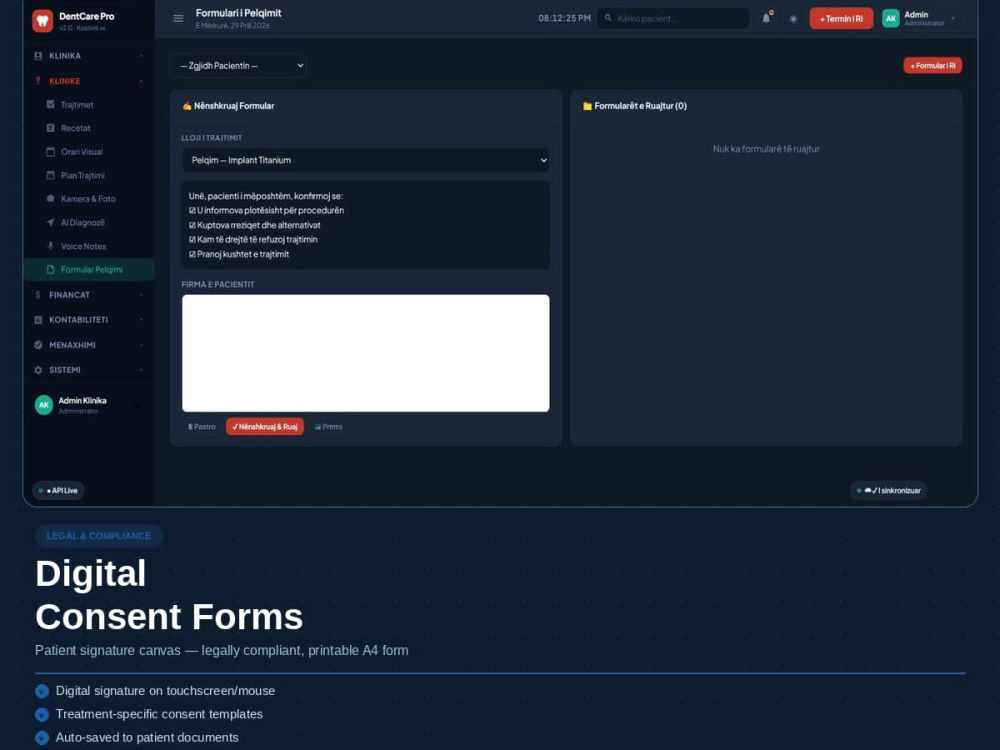The height and width of the screenshot is (750, 1000).
Task: Open the Recetat menu item
Action: [89, 128]
